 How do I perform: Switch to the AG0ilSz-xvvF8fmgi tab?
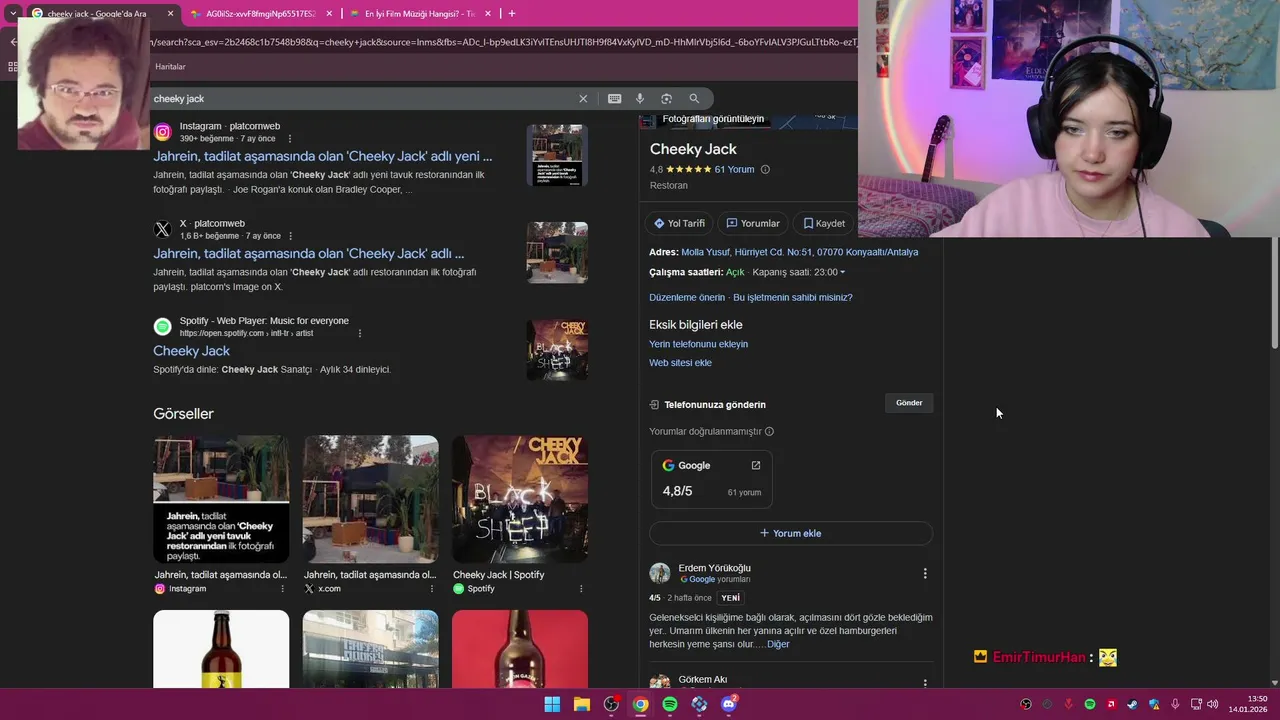pyautogui.click(x=260, y=14)
